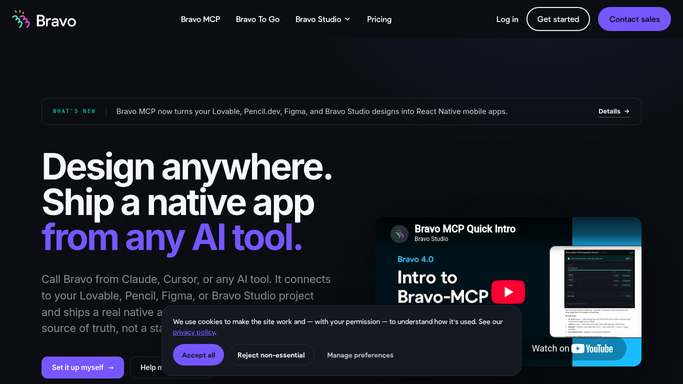The height and width of the screenshot is (384, 683).
Task: Open Manage preferences for cookies
Action: point(360,355)
